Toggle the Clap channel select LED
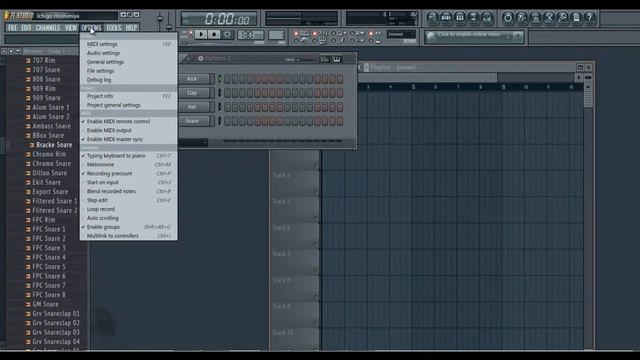Screen dimensions: 640x360 tap(220, 93)
